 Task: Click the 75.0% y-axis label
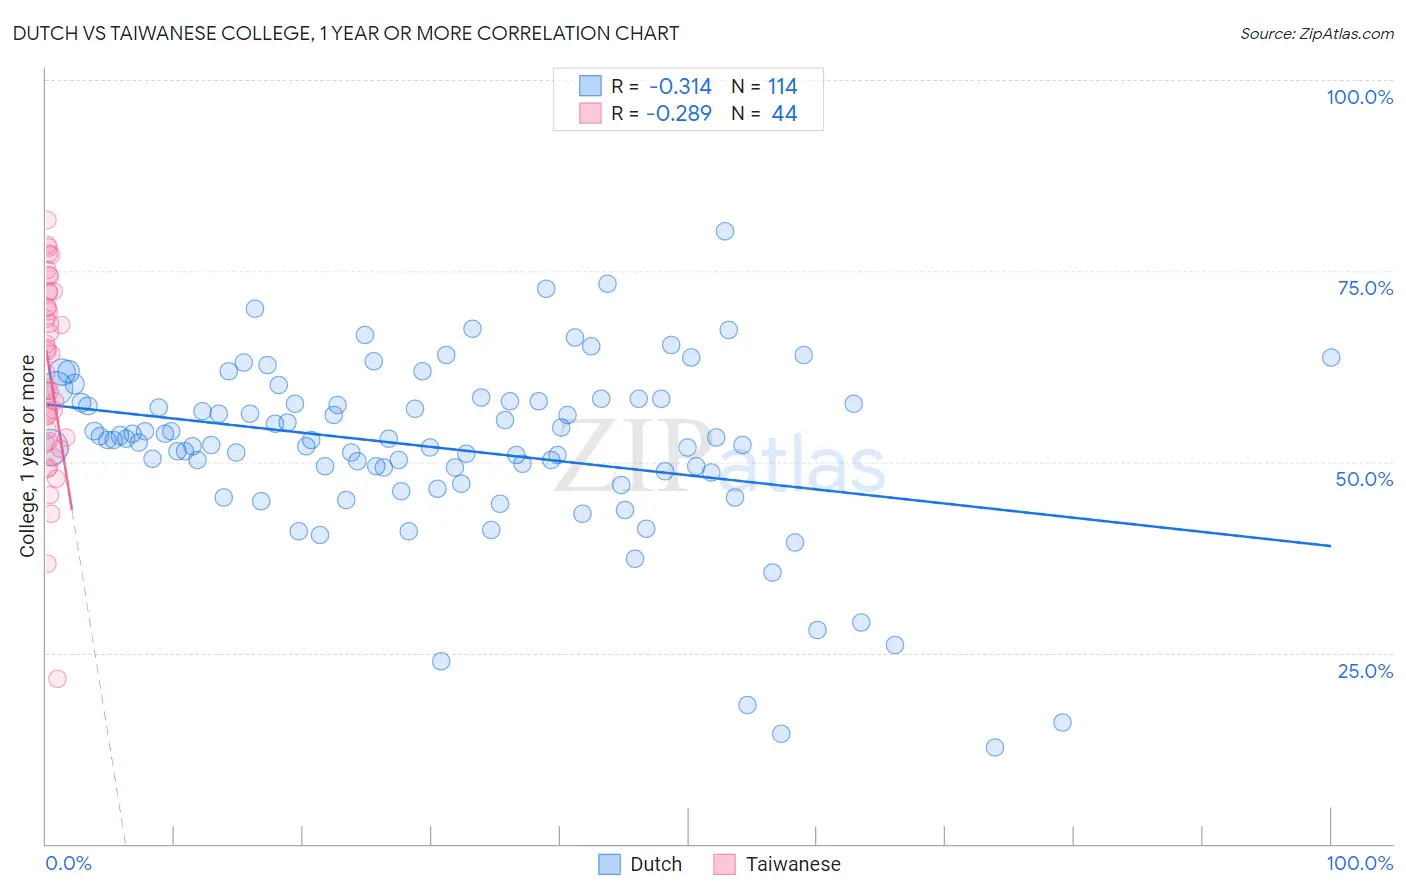(1365, 288)
